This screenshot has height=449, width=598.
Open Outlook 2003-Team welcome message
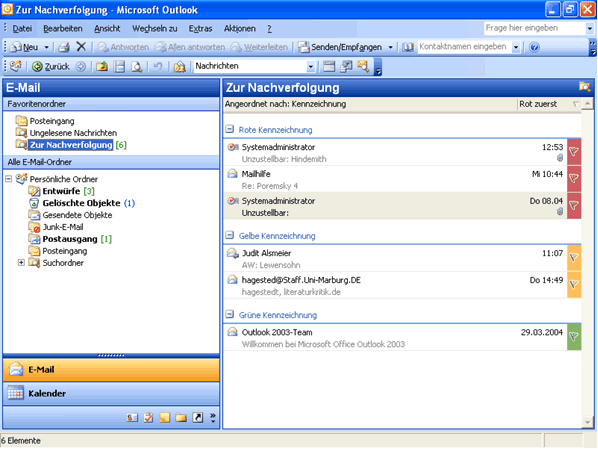tap(395, 338)
